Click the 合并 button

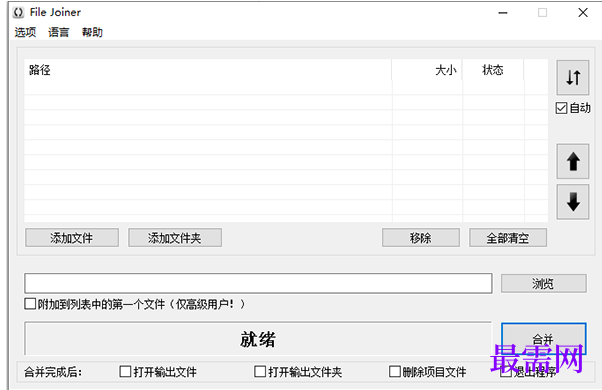pos(544,339)
